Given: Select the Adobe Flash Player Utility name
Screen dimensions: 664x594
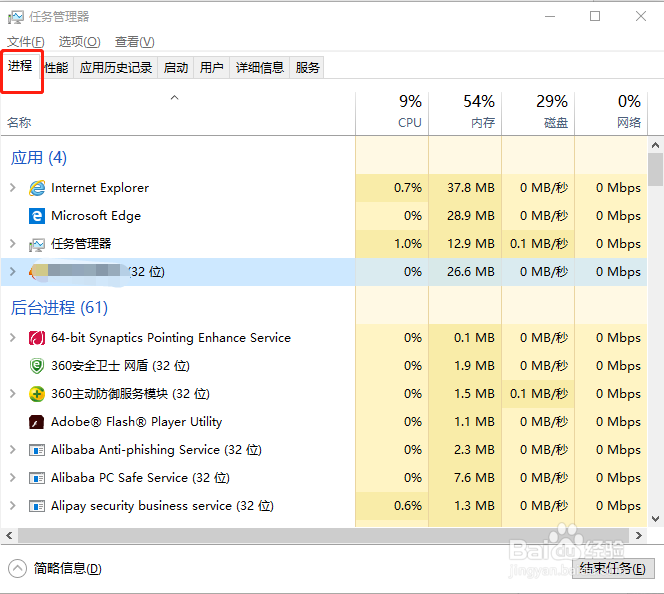Looking at the screenshot, I should click(136, 422).
